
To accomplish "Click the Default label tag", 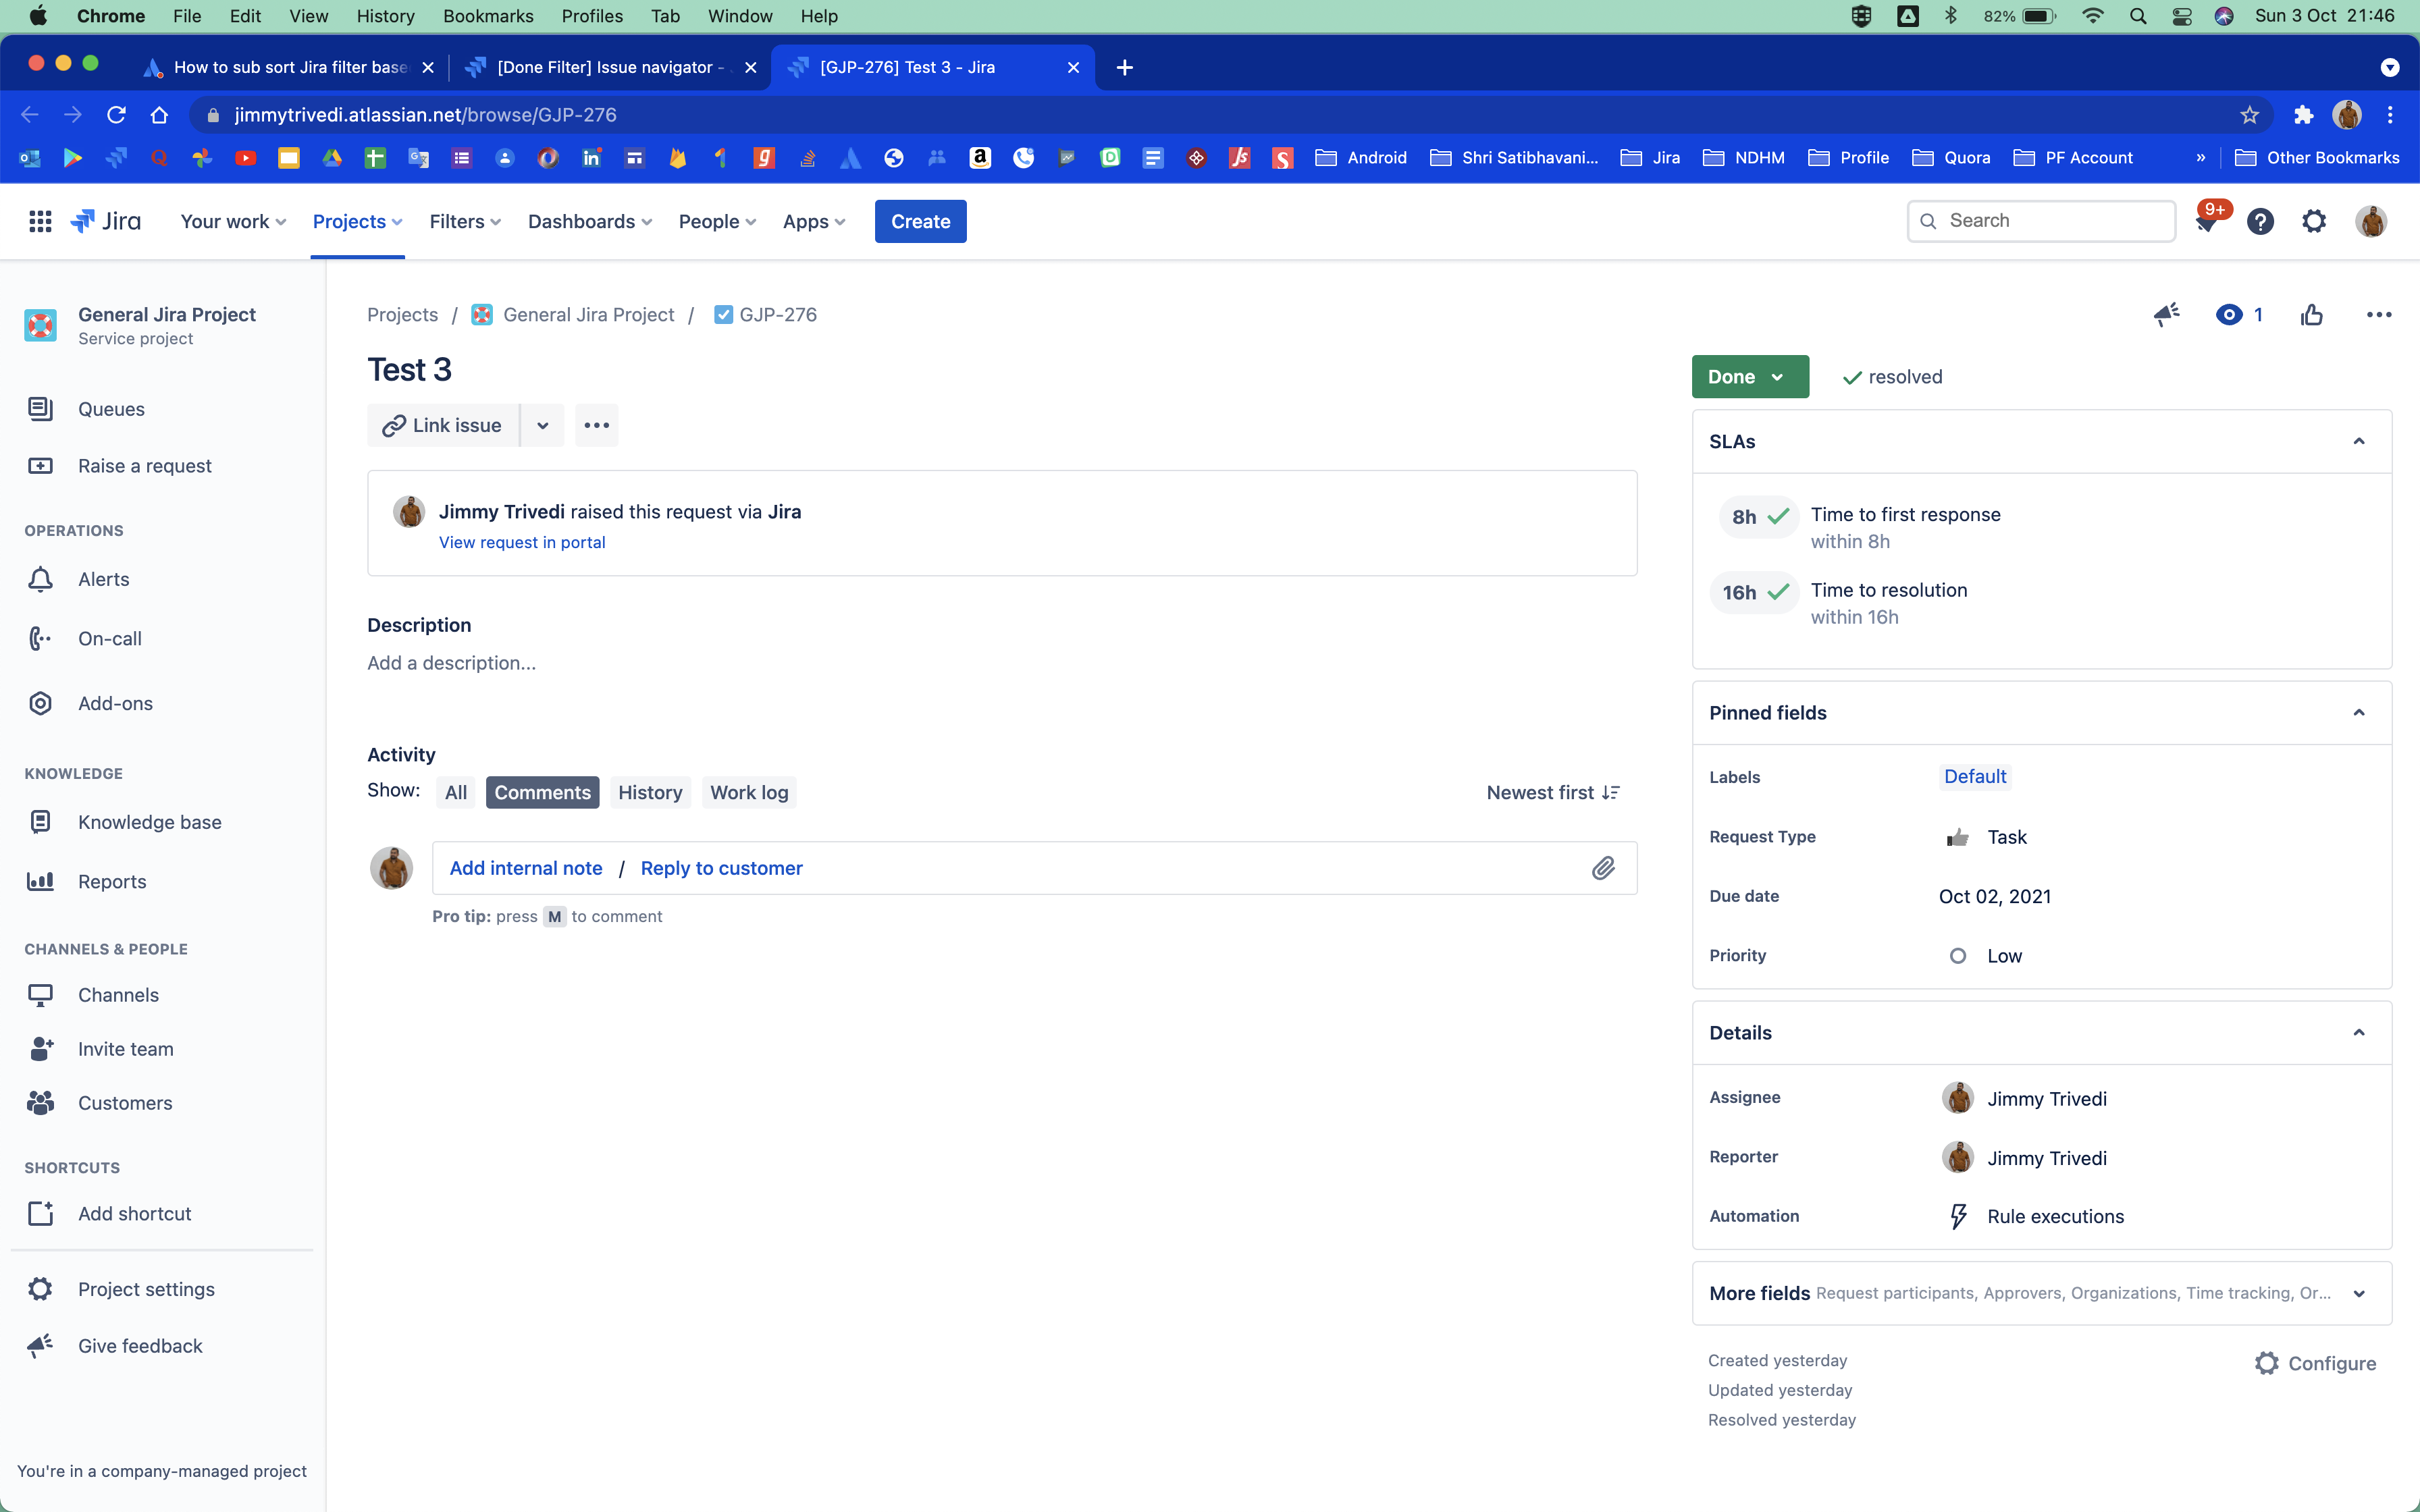I will click(1974, 777).
